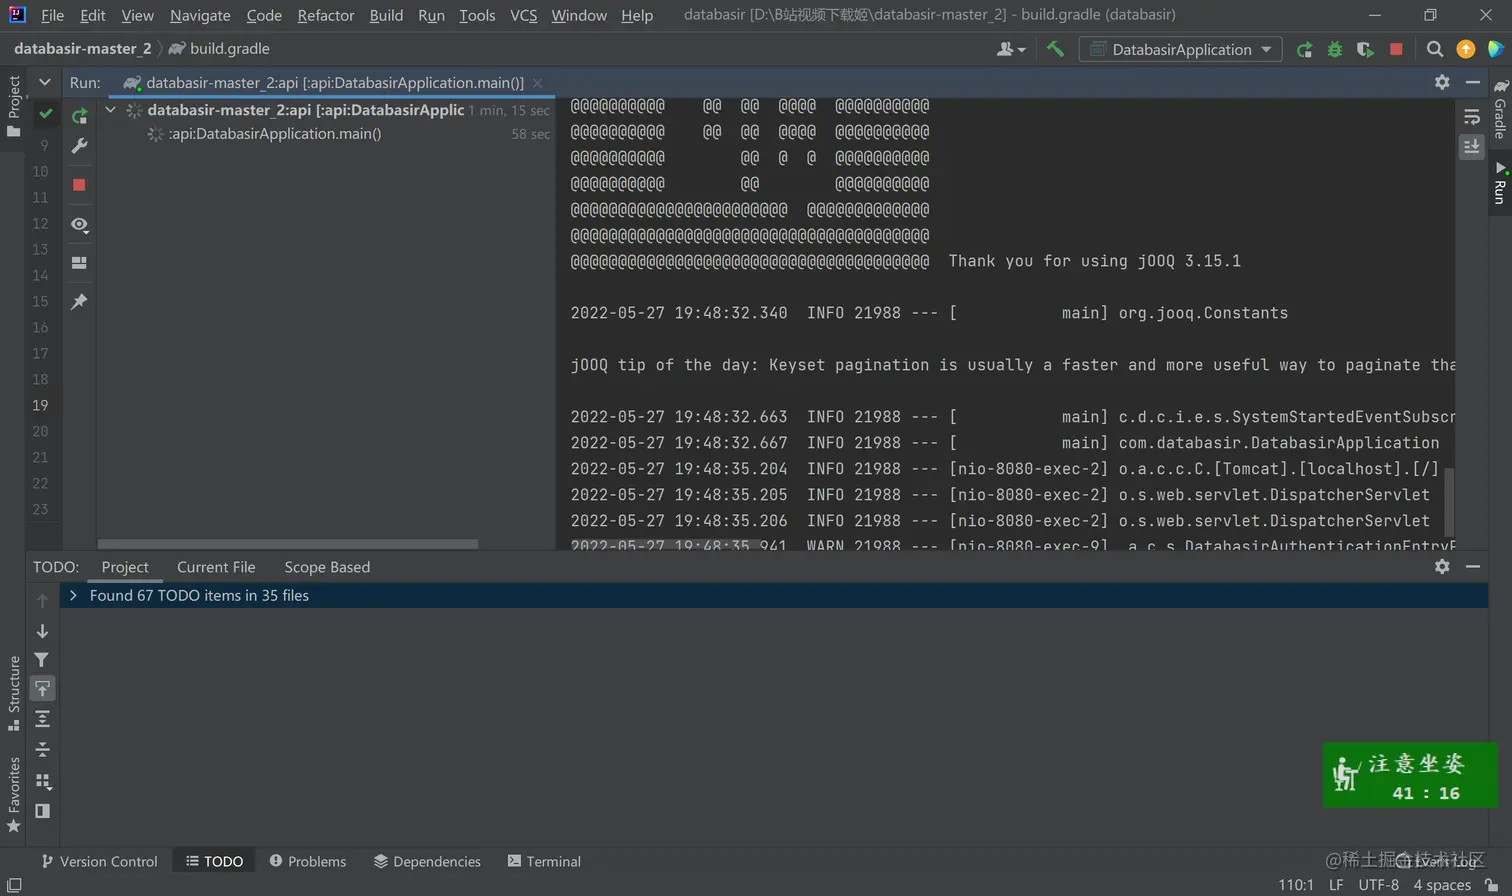The image size is (1512, 896).
Task: Open the File menu
Action: pos(52,15)
